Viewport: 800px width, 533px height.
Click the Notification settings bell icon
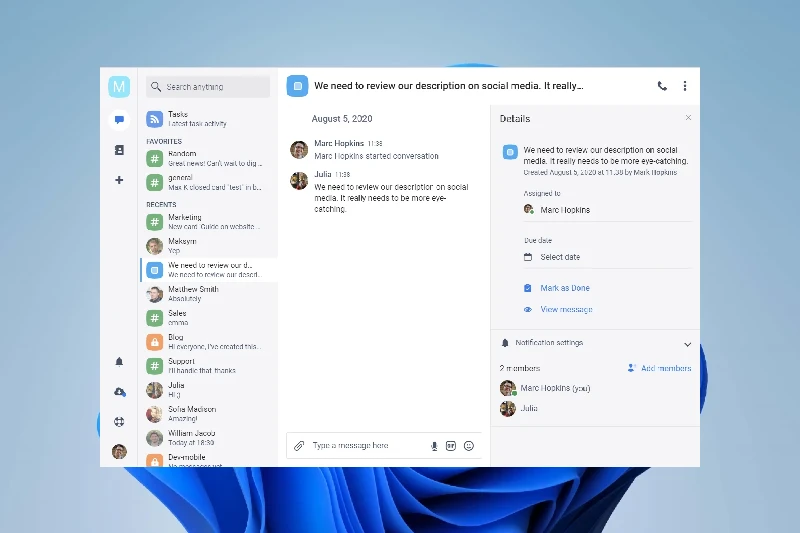click(505, 343)
